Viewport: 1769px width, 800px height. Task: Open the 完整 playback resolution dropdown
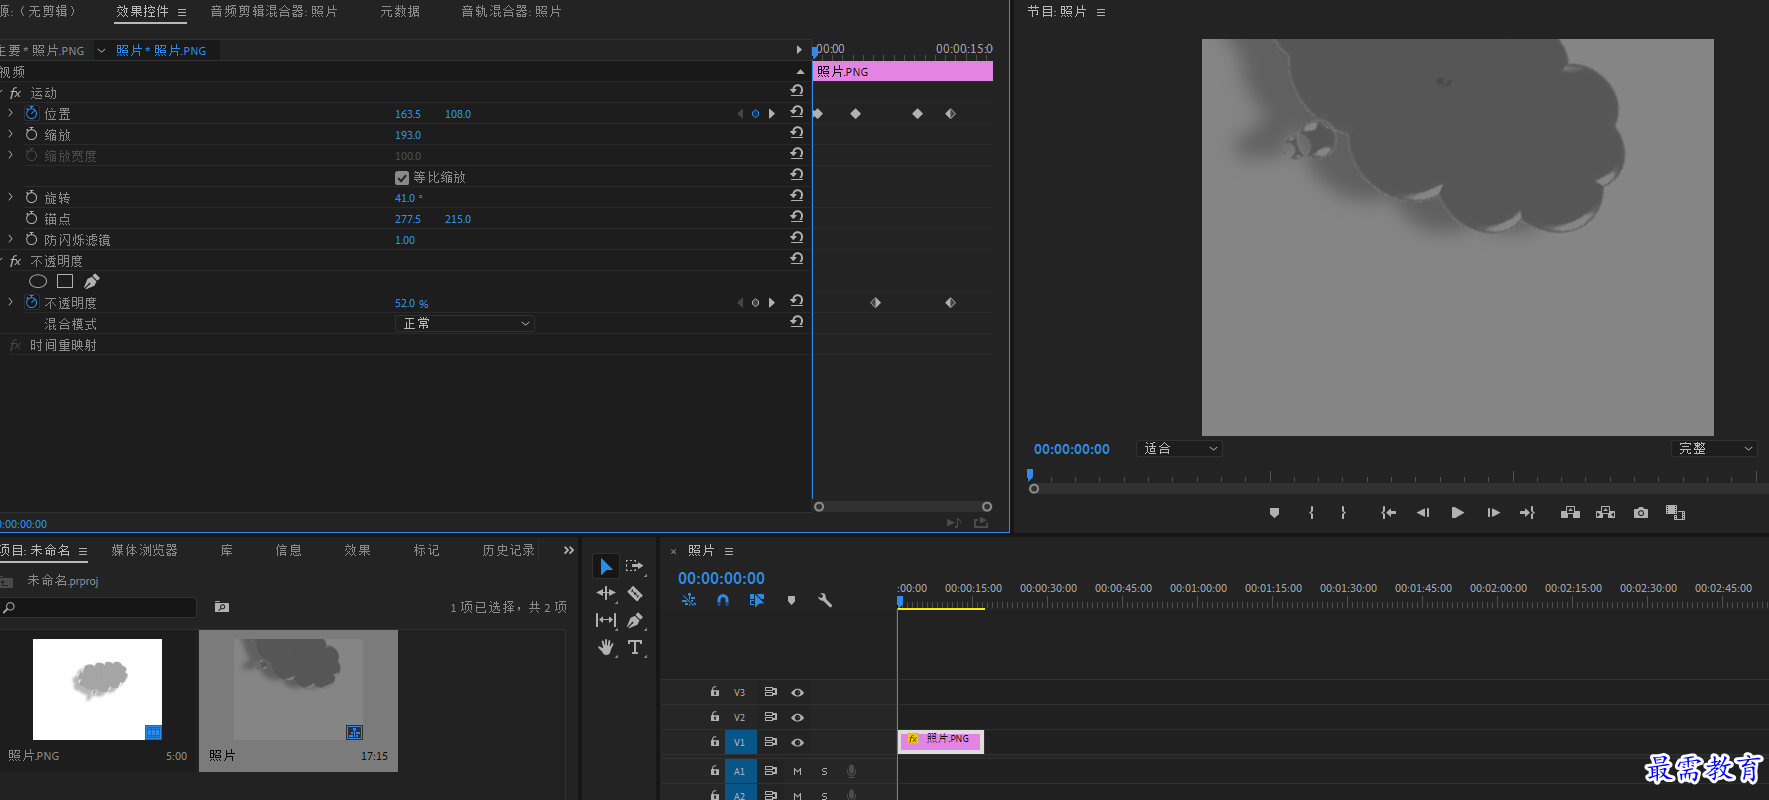point(1714,449)
